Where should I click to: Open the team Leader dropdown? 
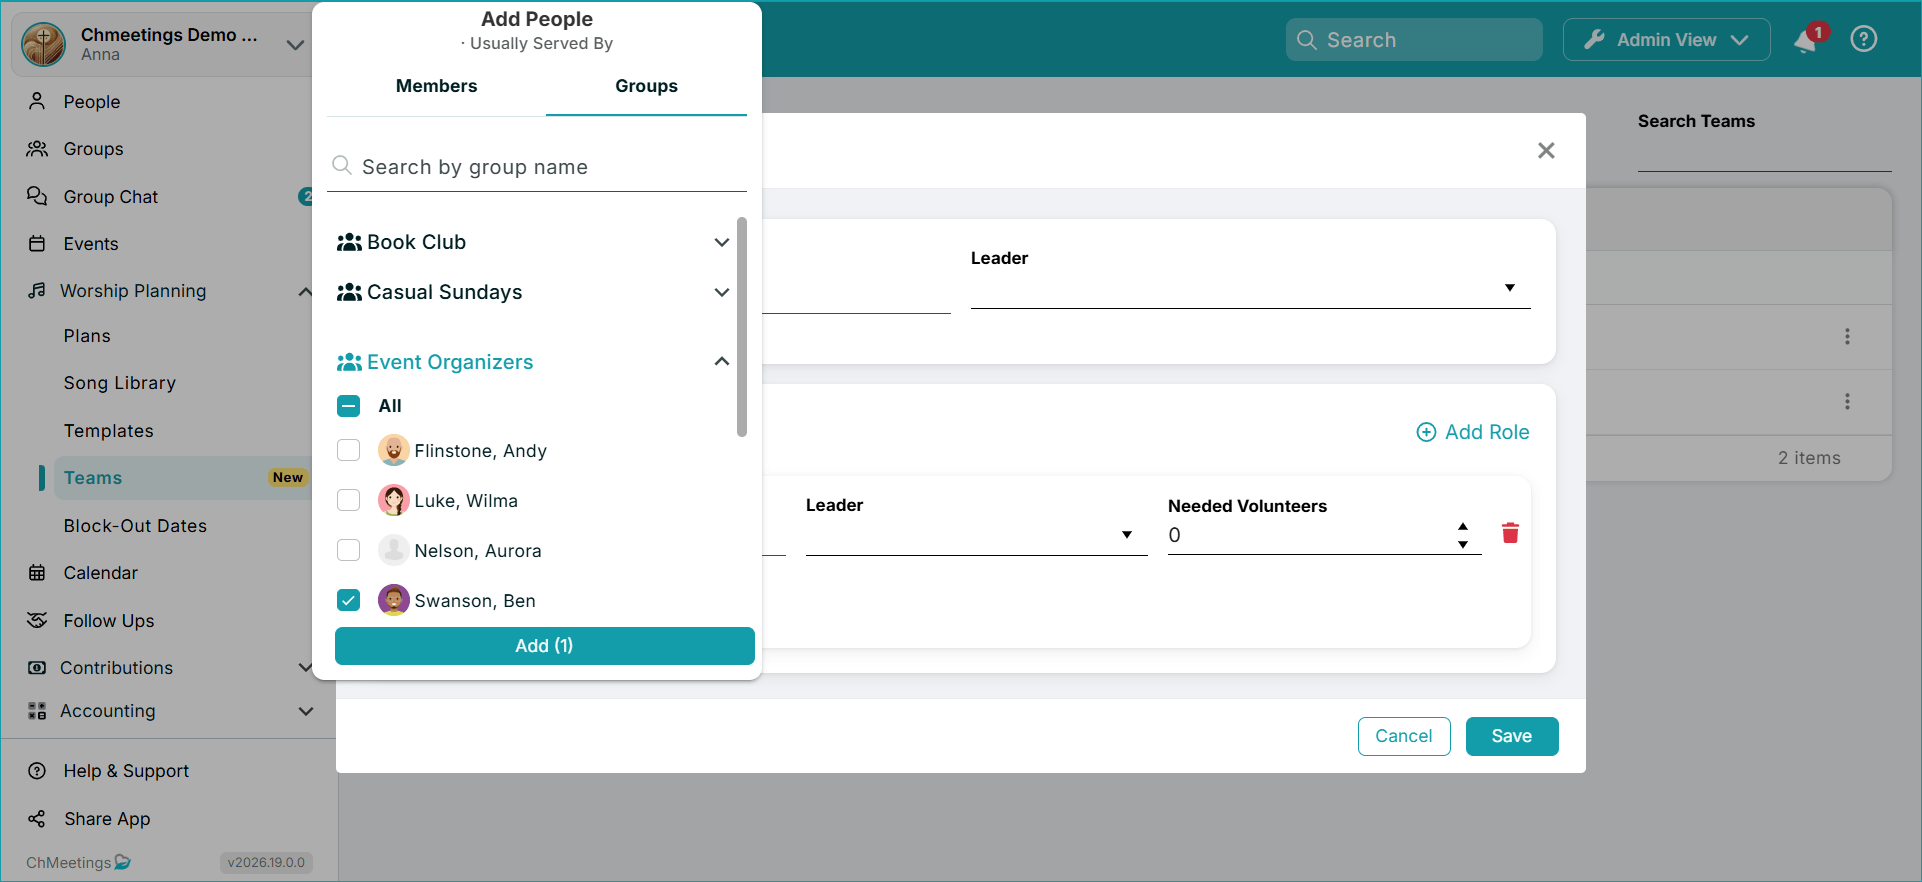pyautogui.click(x=1250, y=288)
